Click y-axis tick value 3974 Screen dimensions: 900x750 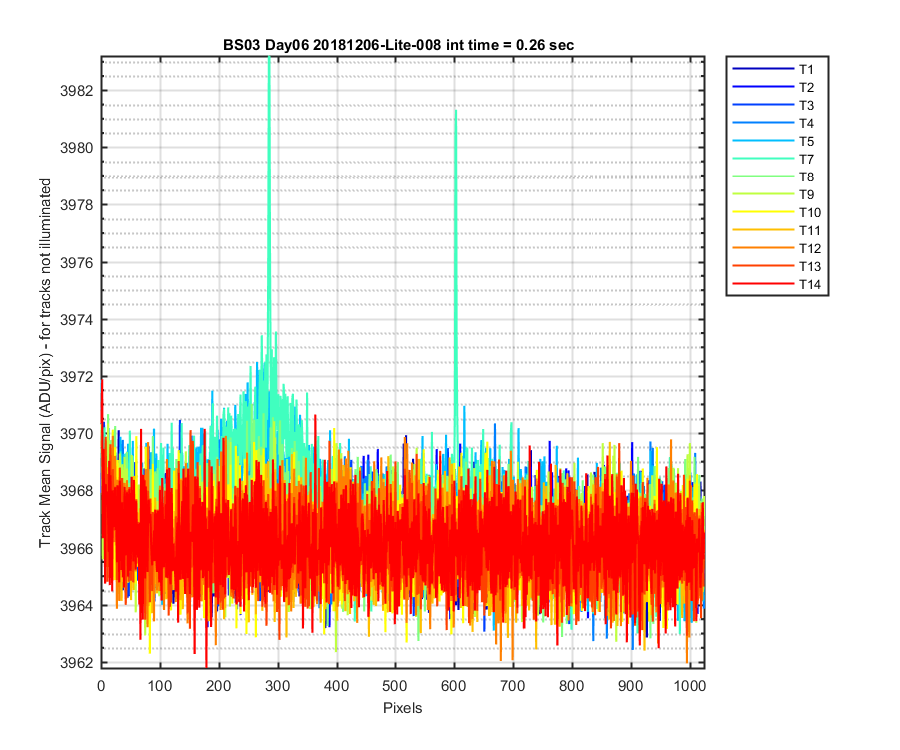pyautogui.click(x=76, y=320)
